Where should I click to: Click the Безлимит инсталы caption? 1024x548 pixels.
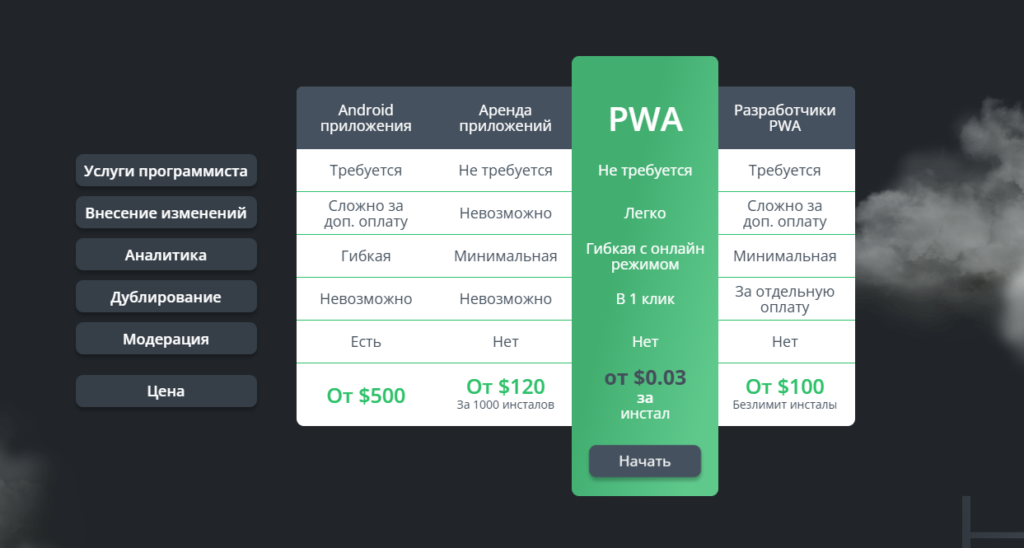tap(784, 404)
